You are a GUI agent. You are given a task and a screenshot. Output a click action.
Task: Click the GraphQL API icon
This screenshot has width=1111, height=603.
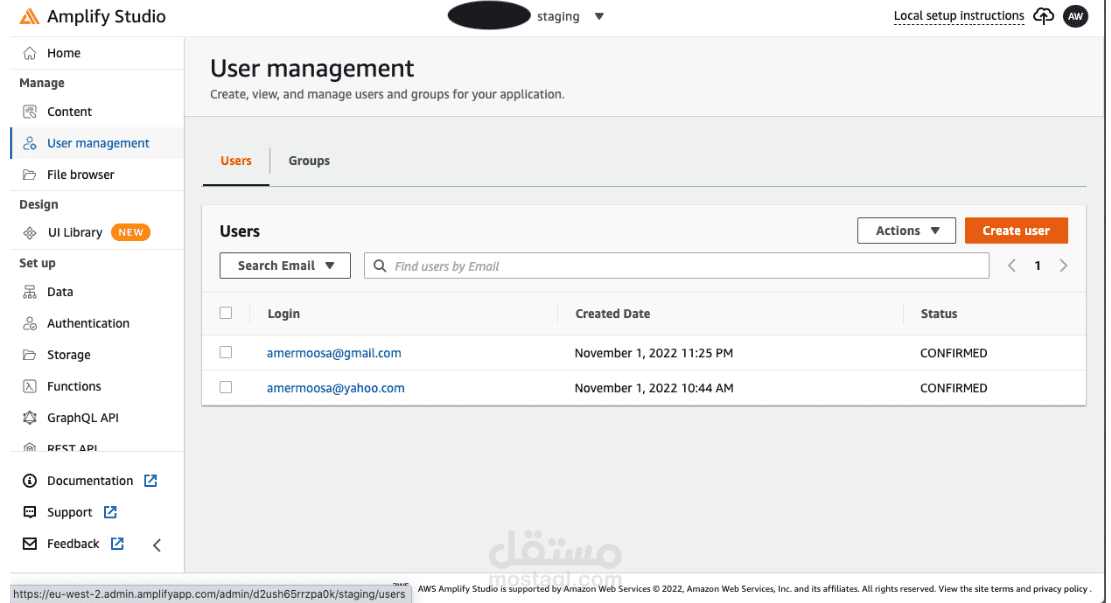point(30,418)
